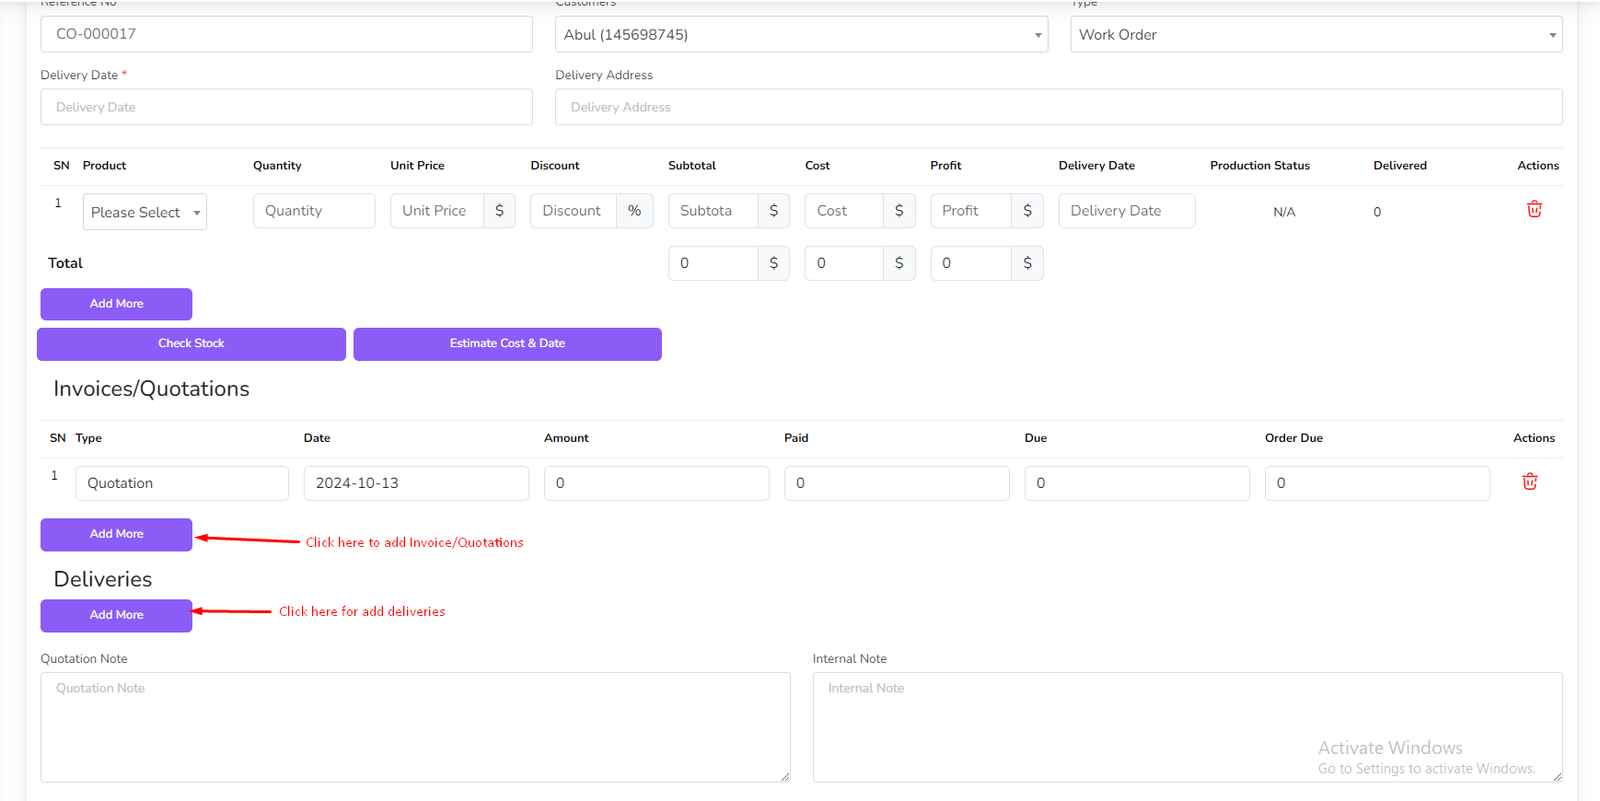Click inside the Internal Note text area

click(1187, 727)
